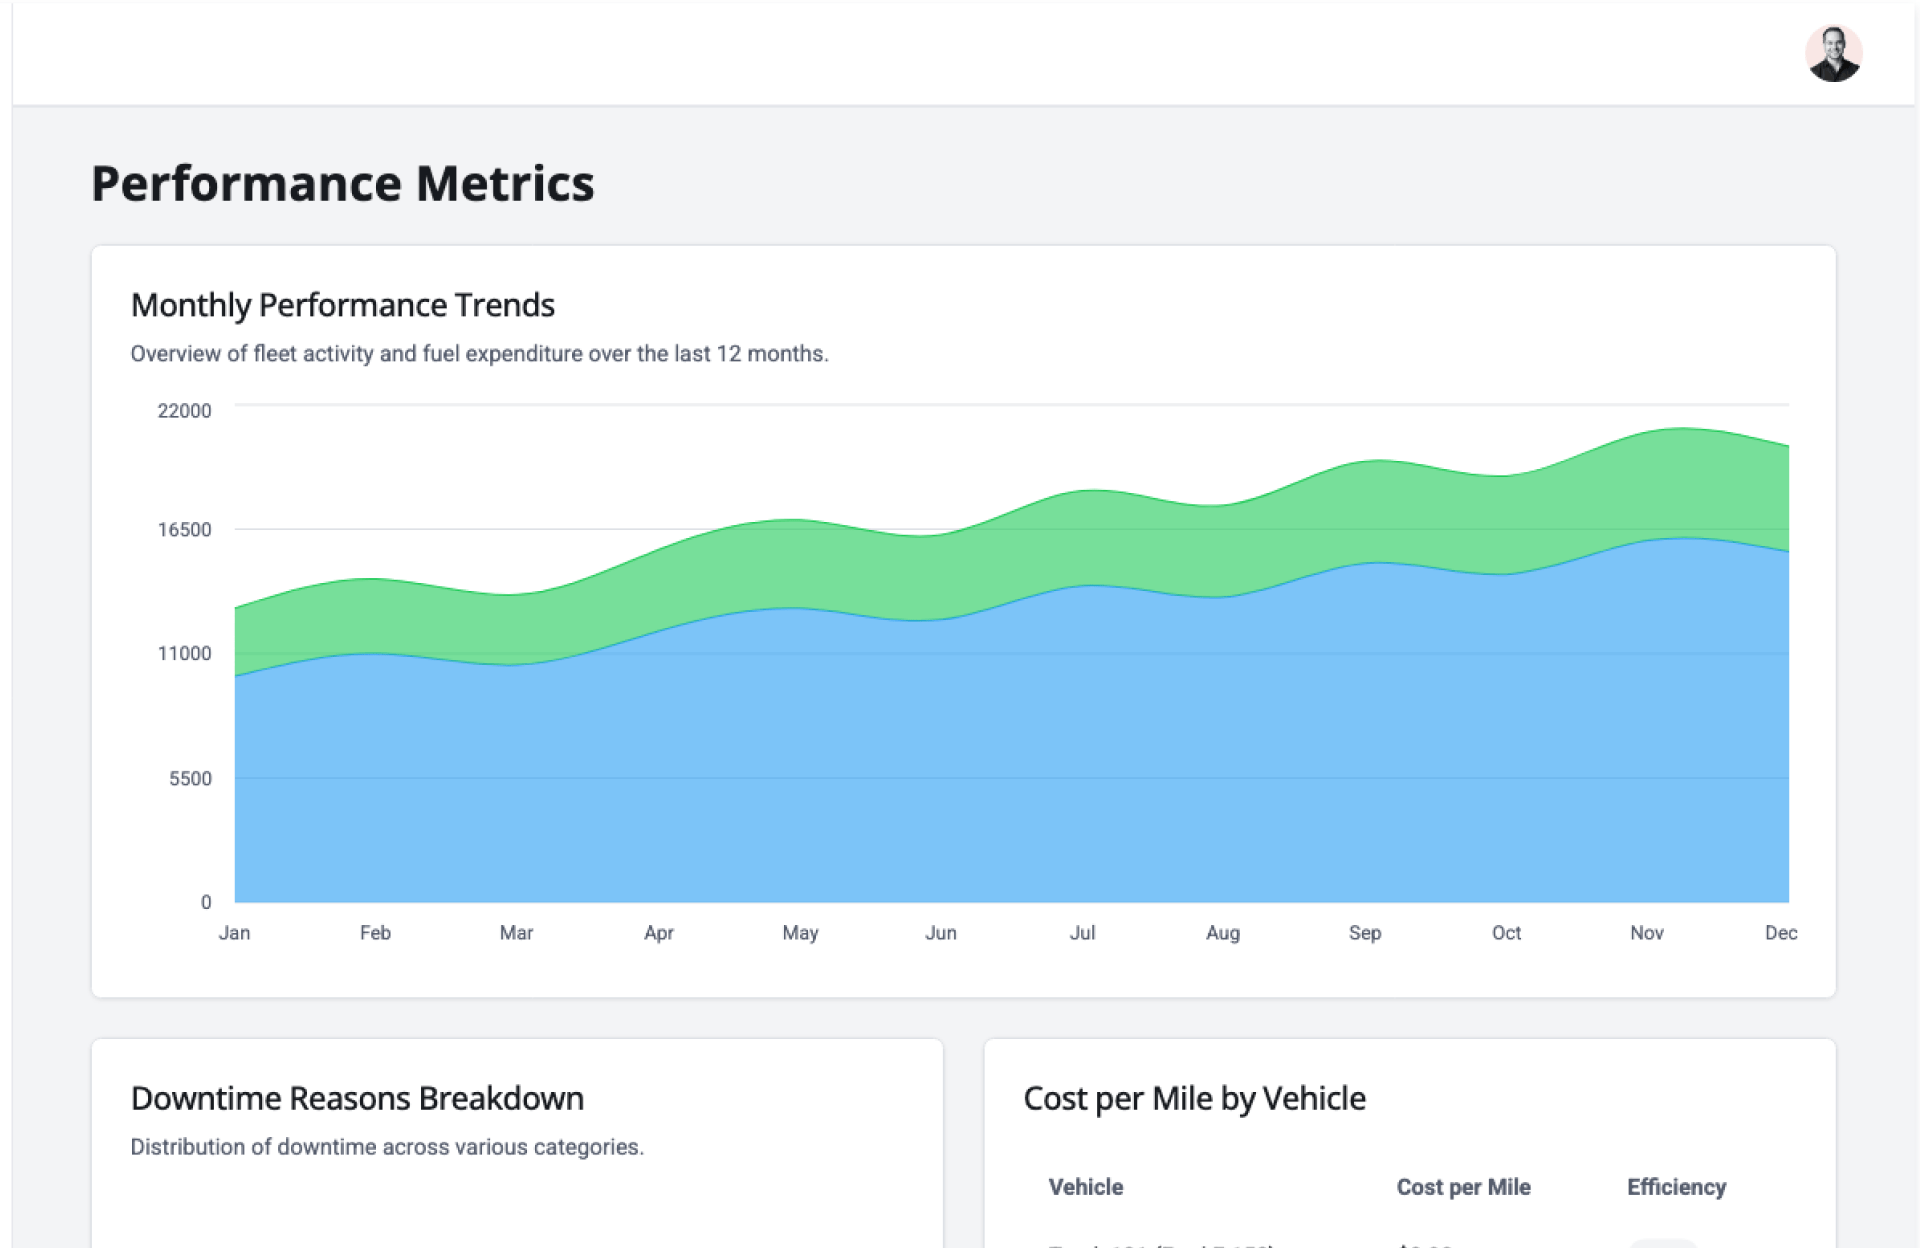Click the fleet activity overview description text
The width and height of the screenshot is (1920, 1248).
coord(479,354)
